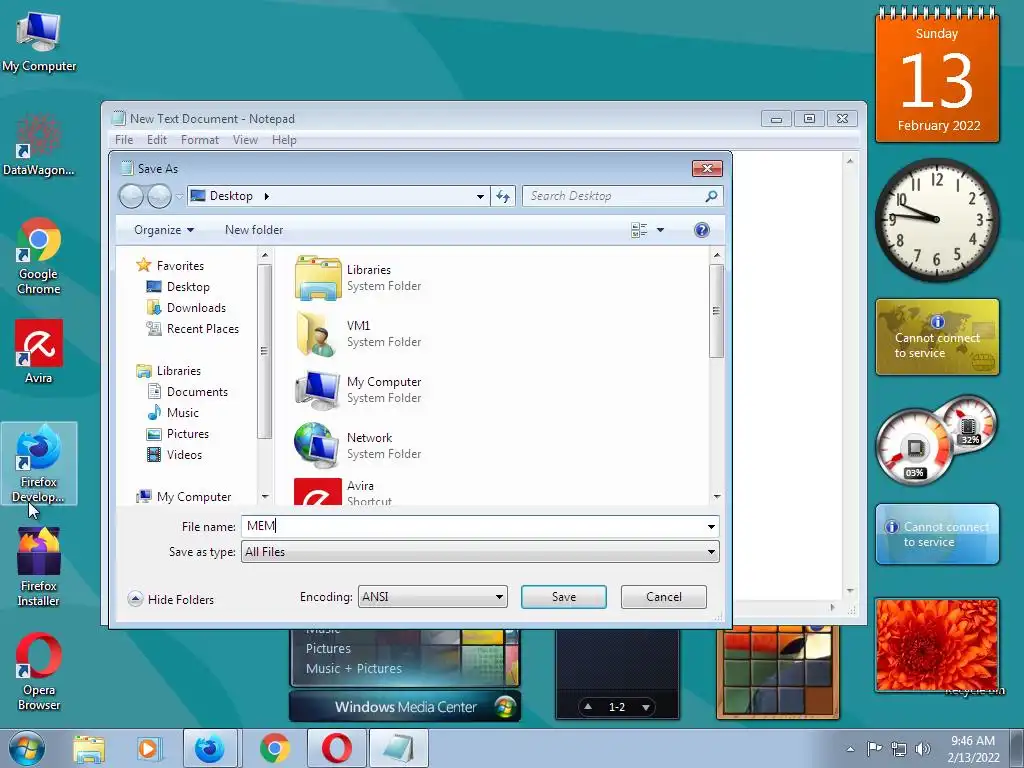
Task: Select Documents under Libraries
Action: pos(188,392)
